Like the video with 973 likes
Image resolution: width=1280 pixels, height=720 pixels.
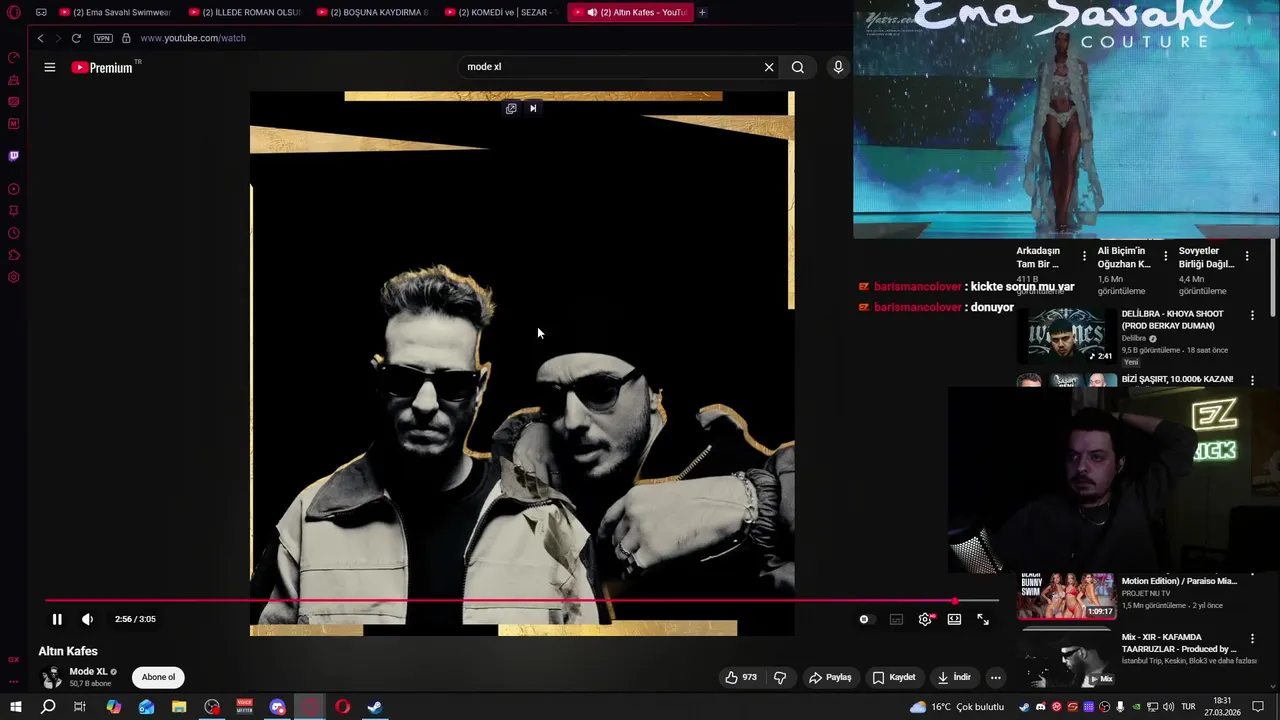[x=741, y=677]
